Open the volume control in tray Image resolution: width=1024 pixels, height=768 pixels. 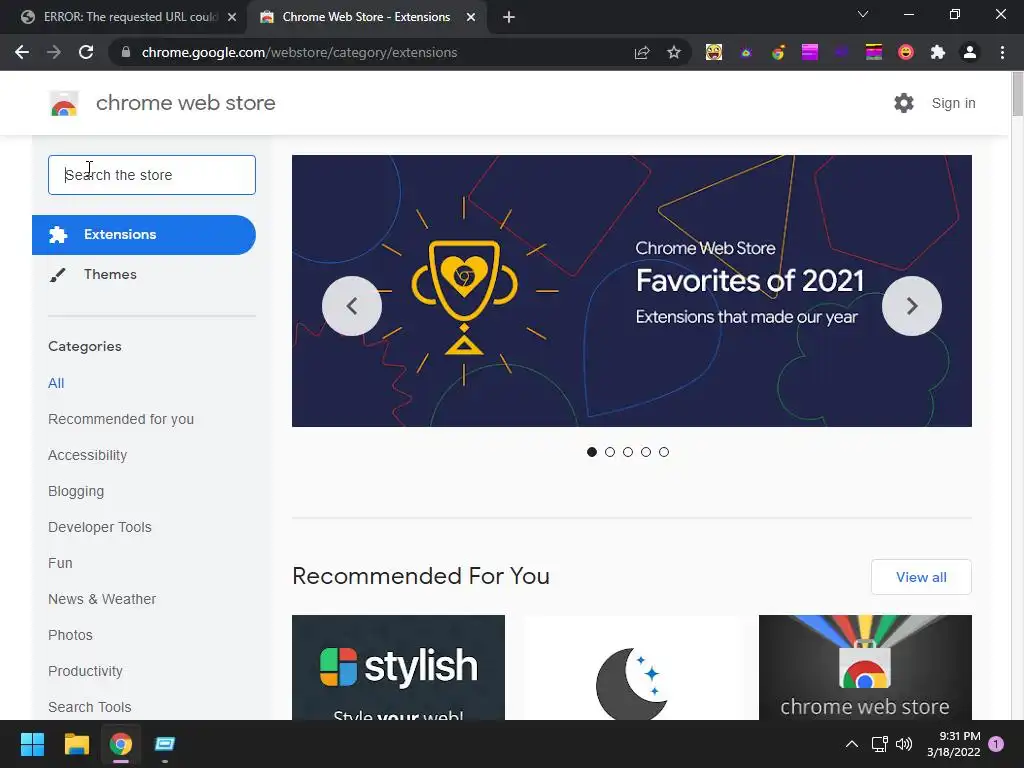(x=904, y=744)
